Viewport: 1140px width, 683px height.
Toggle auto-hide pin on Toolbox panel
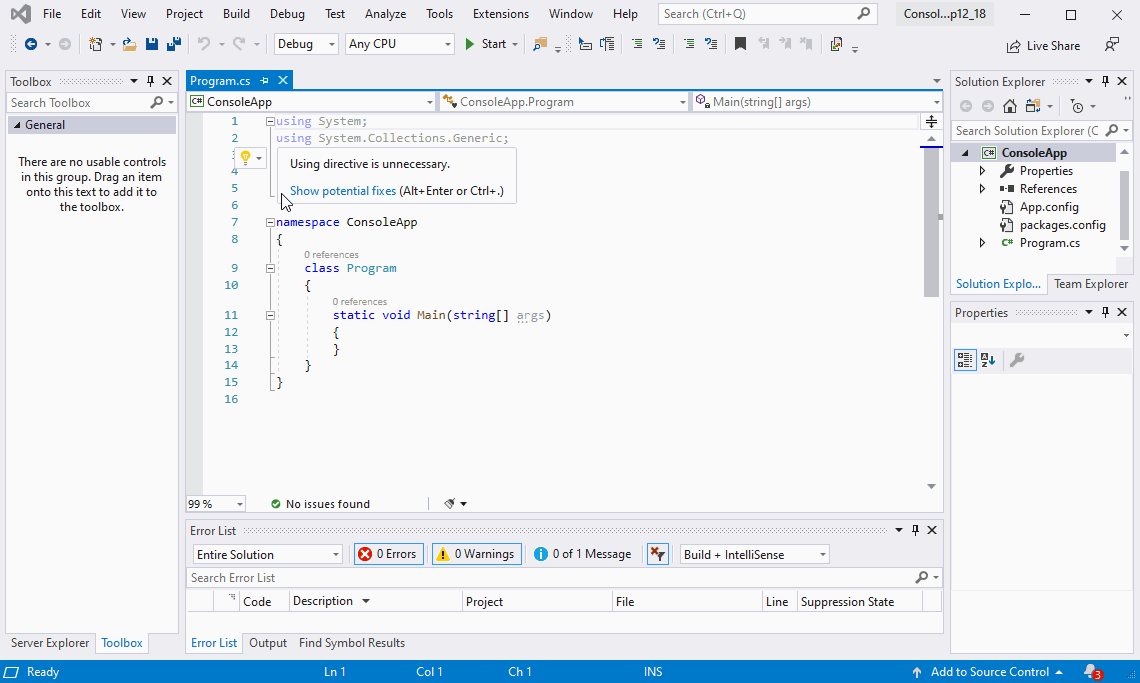click(x=150, y=81)
